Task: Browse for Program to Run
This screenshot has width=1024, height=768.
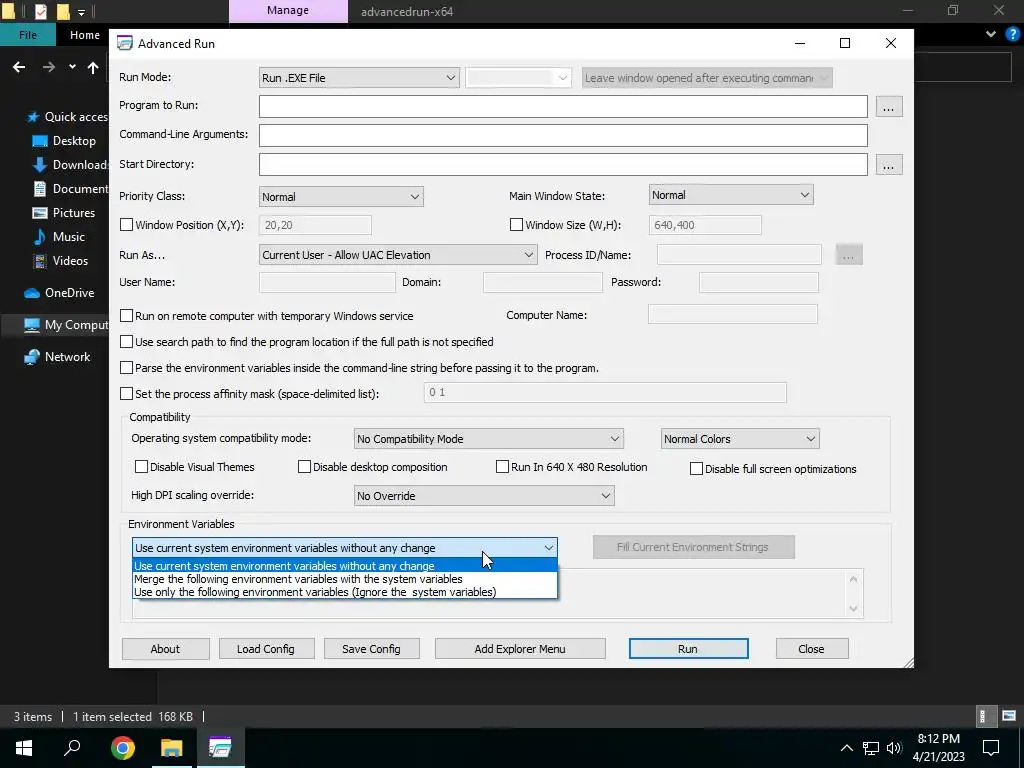Action: tap(888, 106)
